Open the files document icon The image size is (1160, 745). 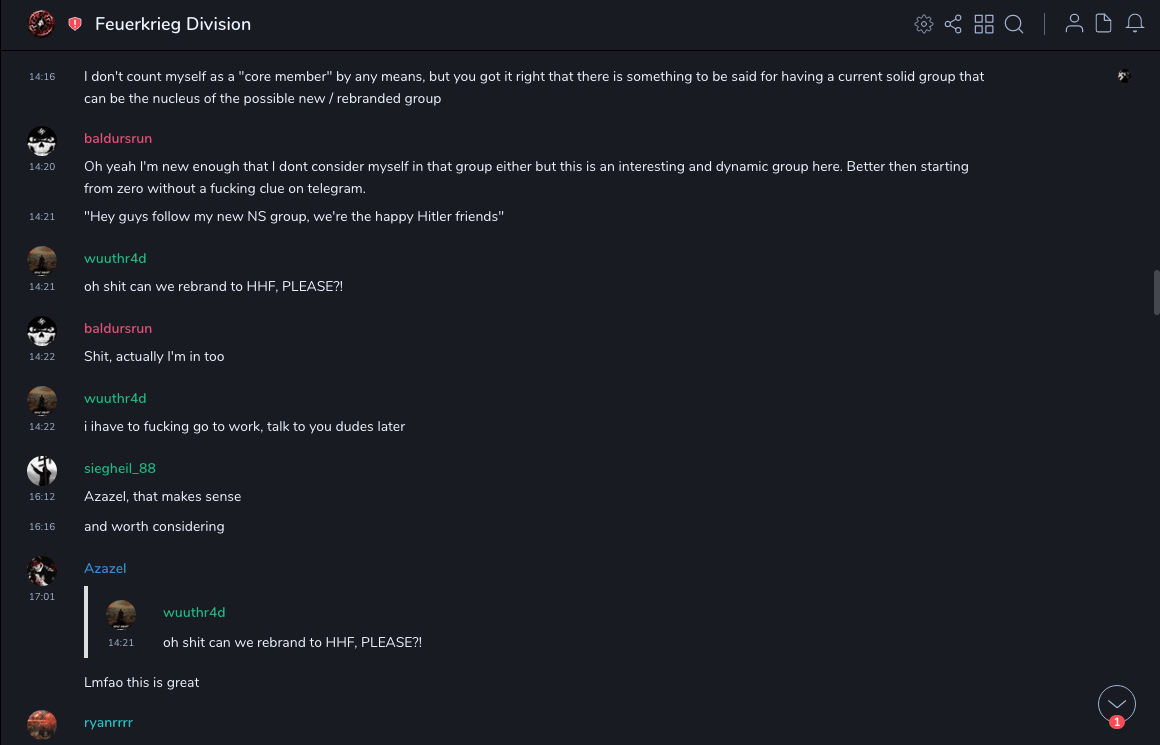click(1104, 24)
